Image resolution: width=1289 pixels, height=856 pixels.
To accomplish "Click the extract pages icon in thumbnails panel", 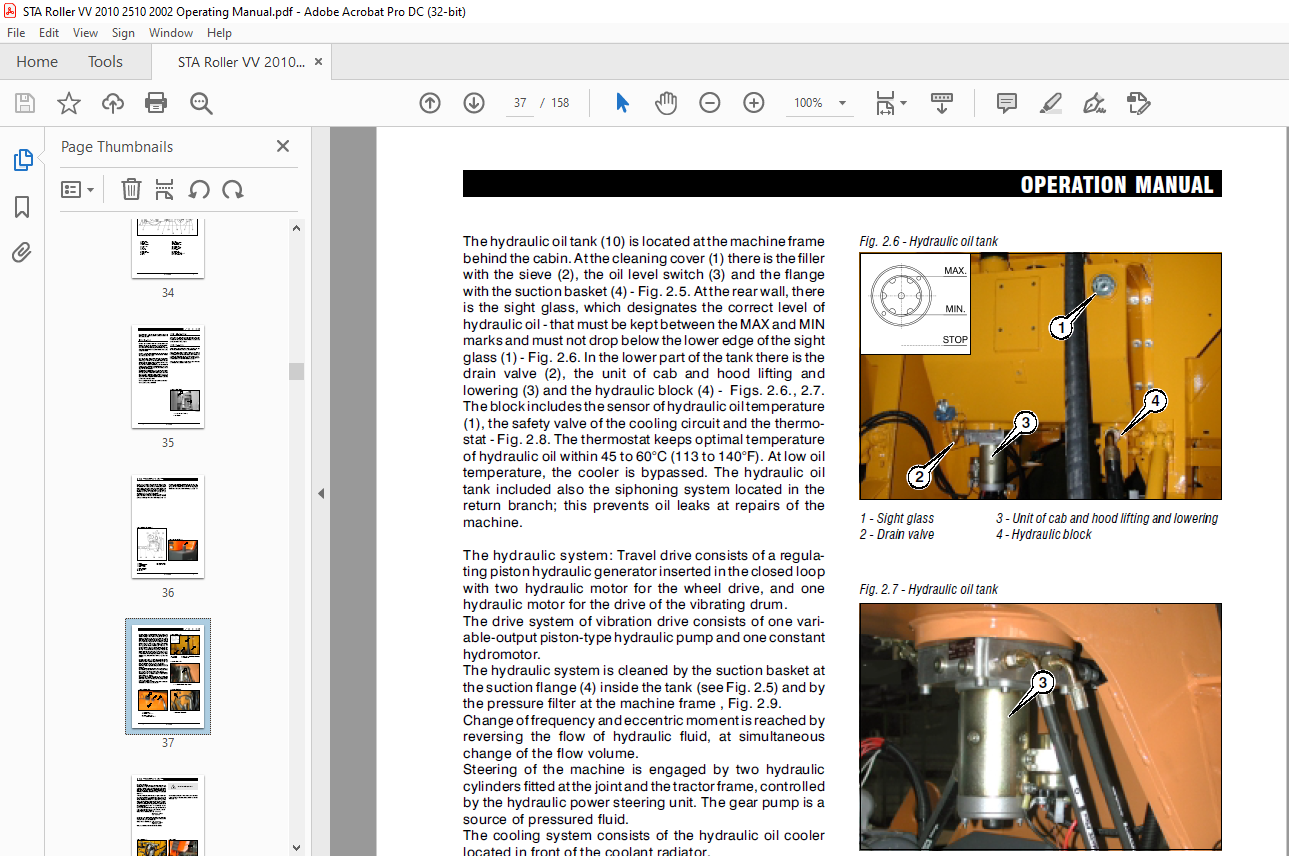I will [x=165, y=189].
